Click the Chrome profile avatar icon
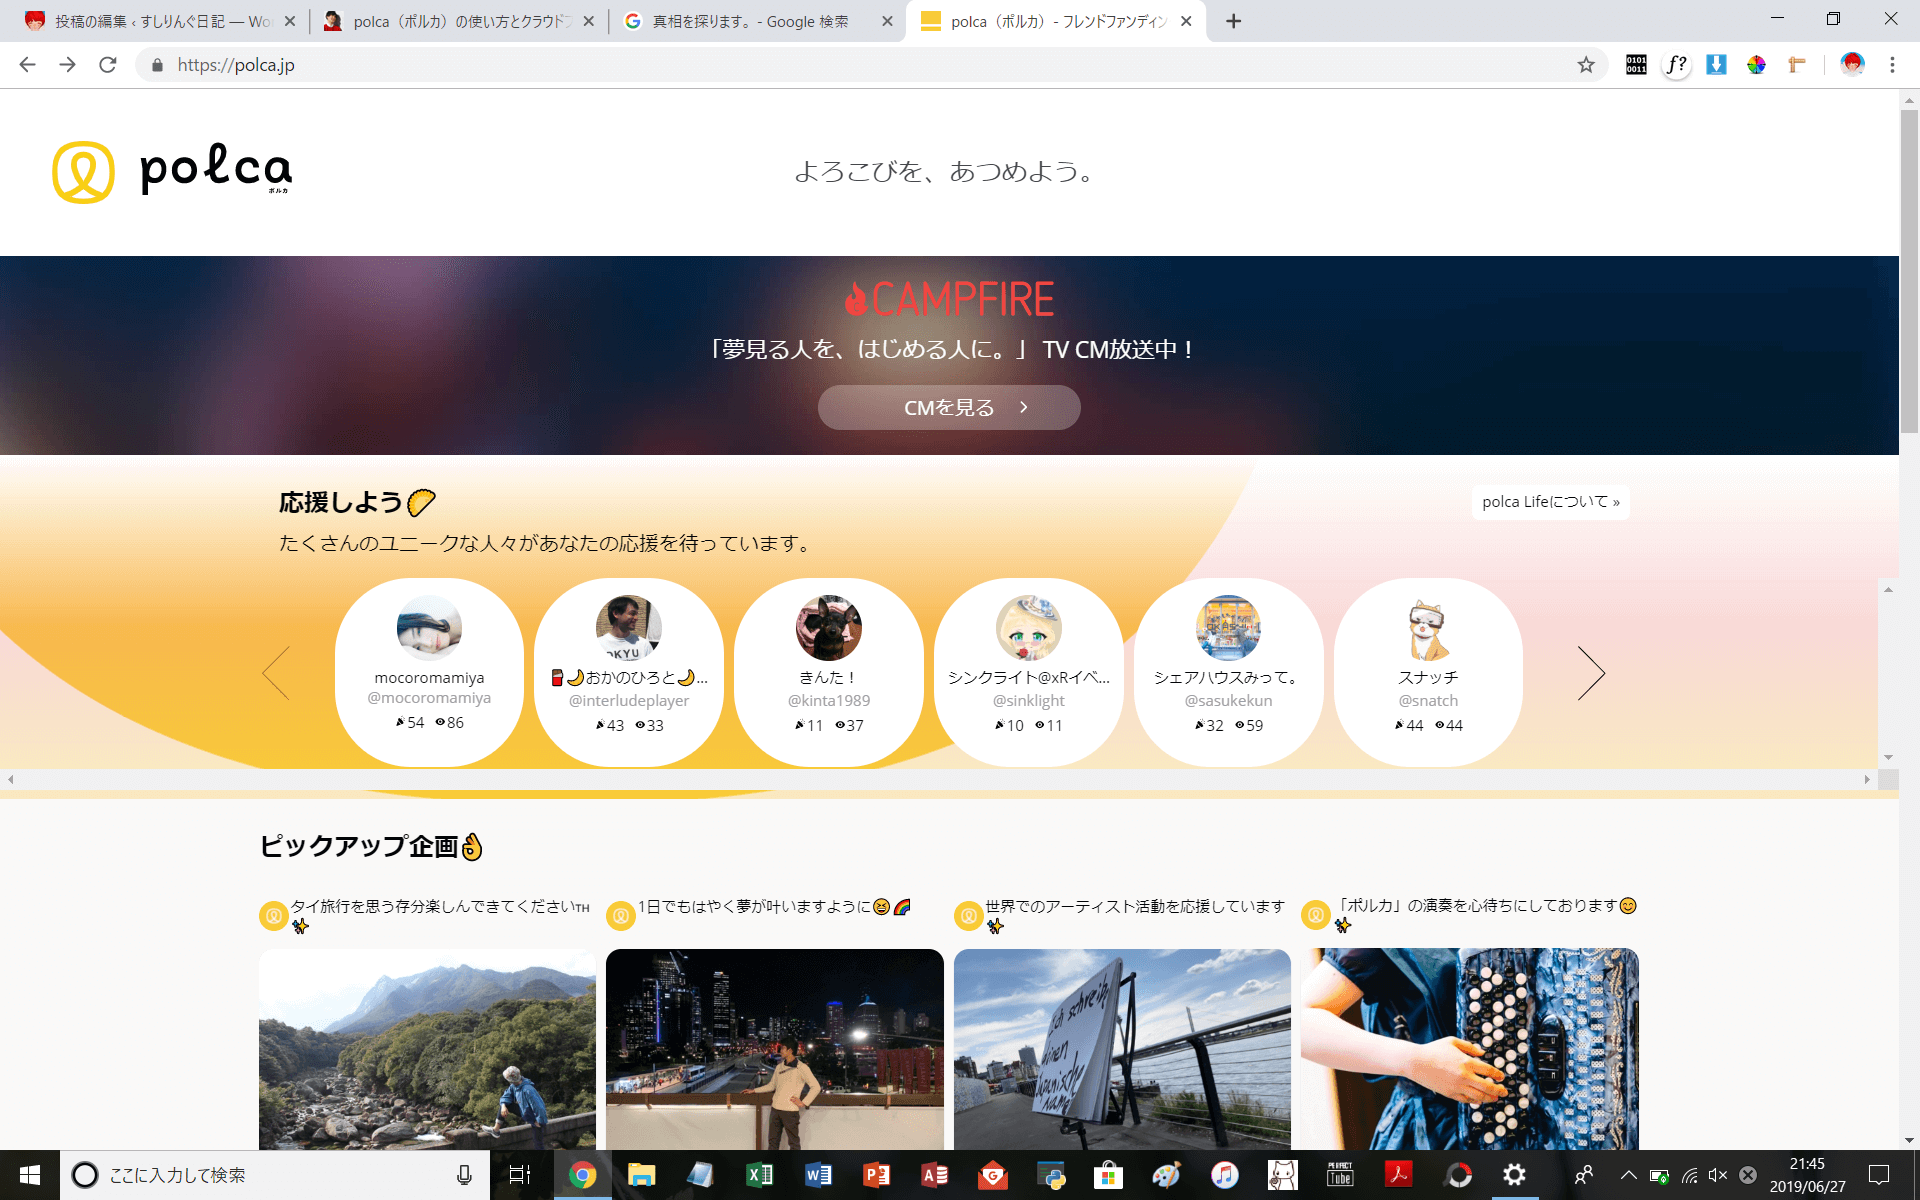Screen dimensions: 1920x1200 click(1852, 65)
